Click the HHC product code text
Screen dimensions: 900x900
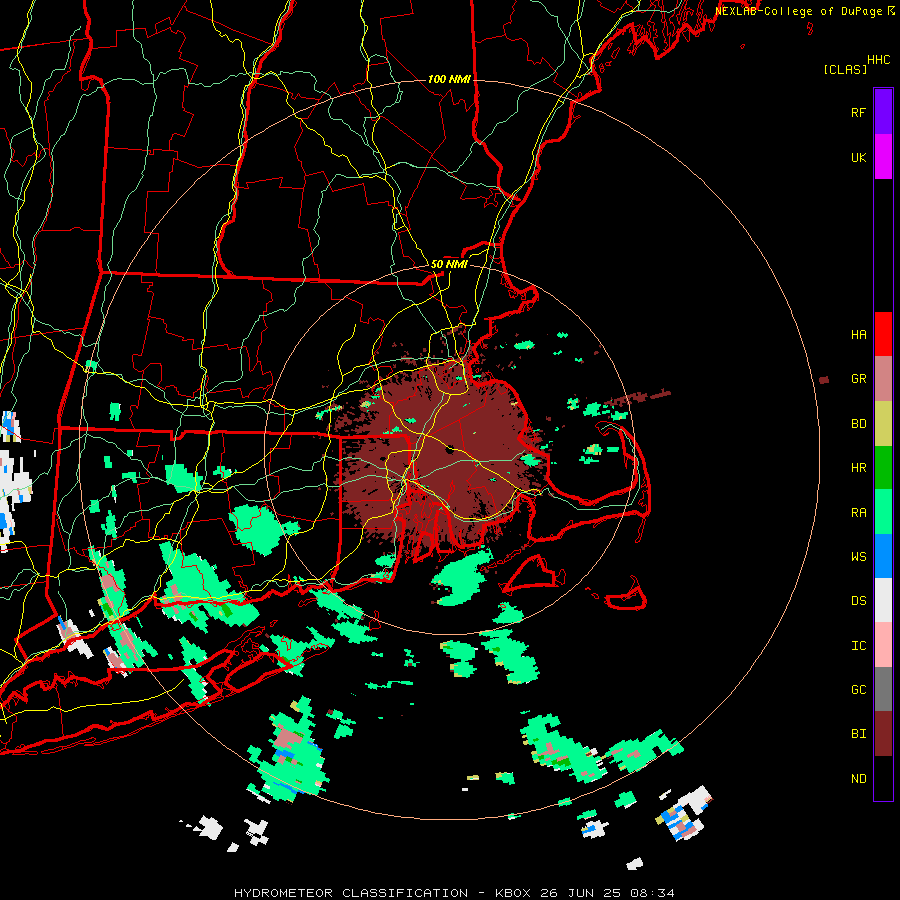pyautogui.click(x=879, y=60)
